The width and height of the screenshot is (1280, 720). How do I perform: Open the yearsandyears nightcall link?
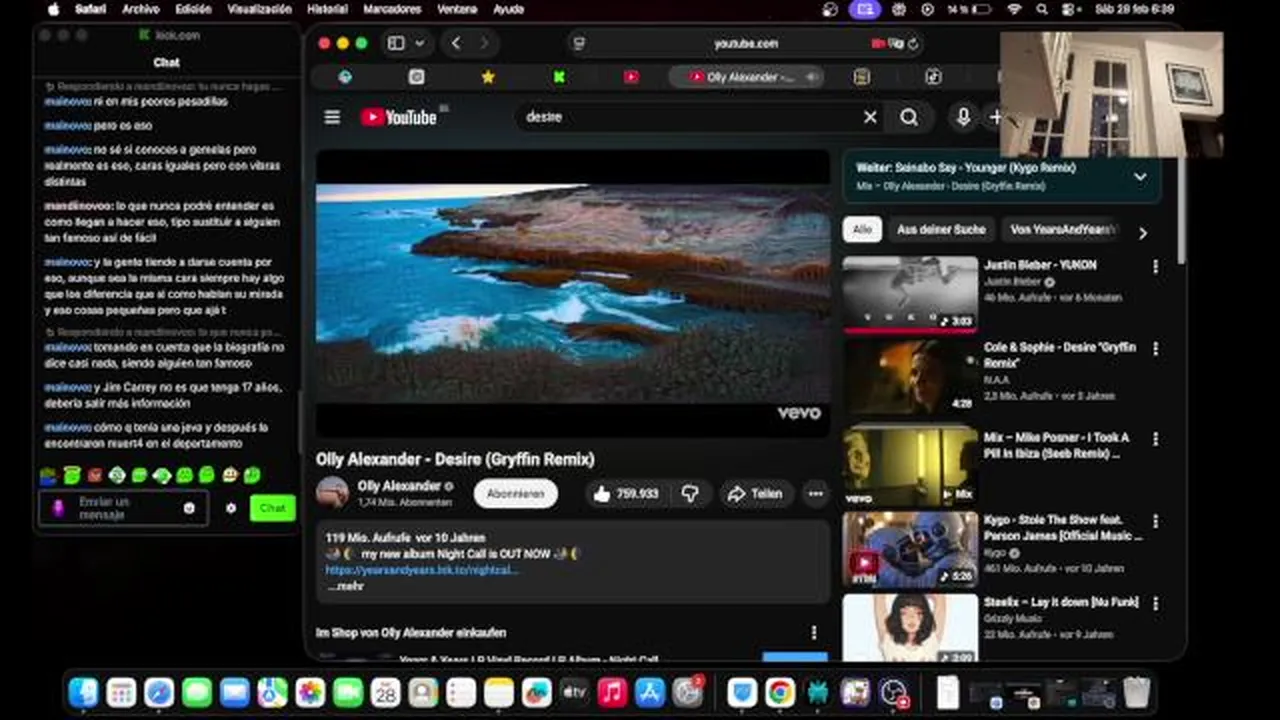(x=422, y=570)
